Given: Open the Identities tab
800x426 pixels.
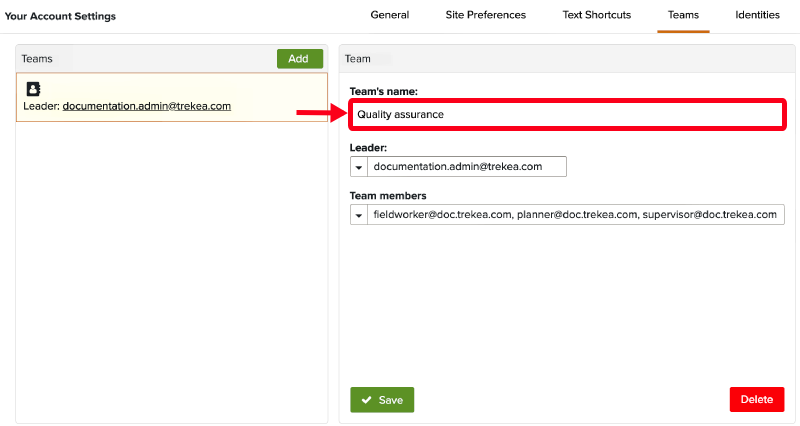Looking at the screenshot, I should click(x=758, y=16).
